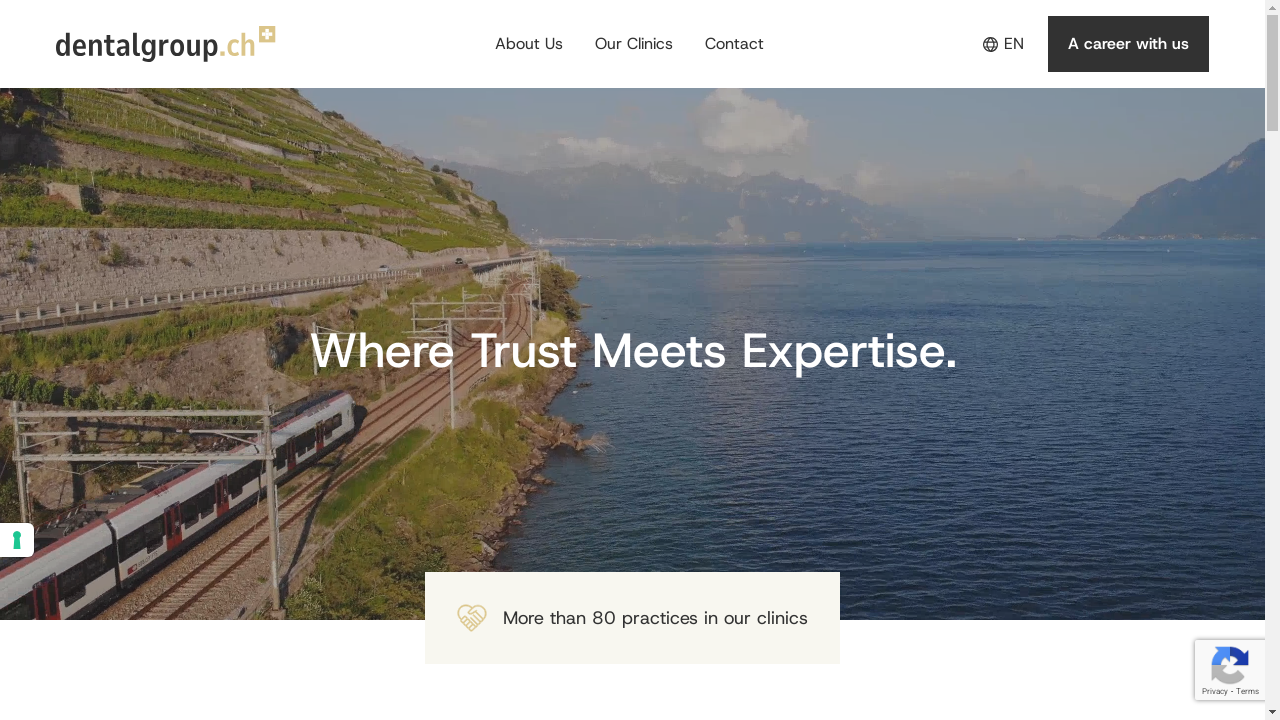Click the Where Trust Meets Expertise headline
This screenshot has height=720, width=1280.
coord(633,351)
